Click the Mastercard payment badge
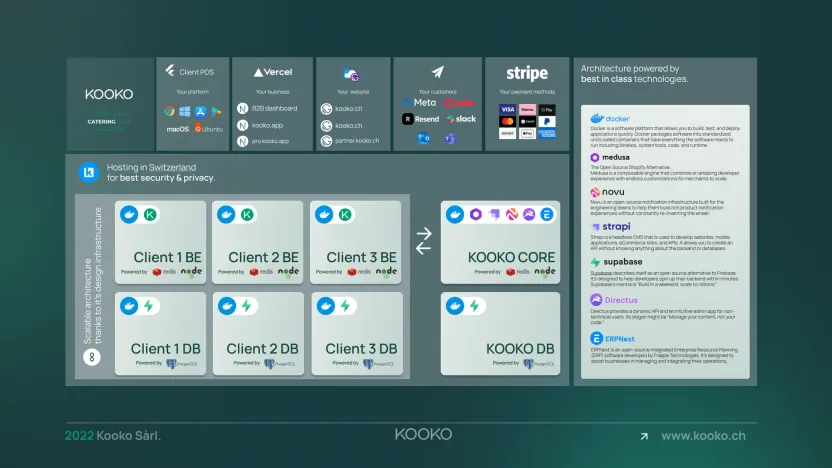 pos(507,122)
